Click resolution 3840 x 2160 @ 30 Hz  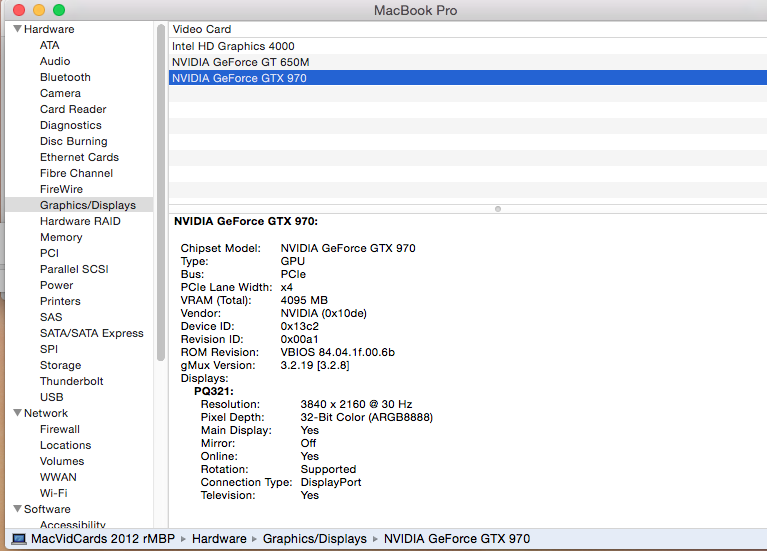tap(356, 404)
